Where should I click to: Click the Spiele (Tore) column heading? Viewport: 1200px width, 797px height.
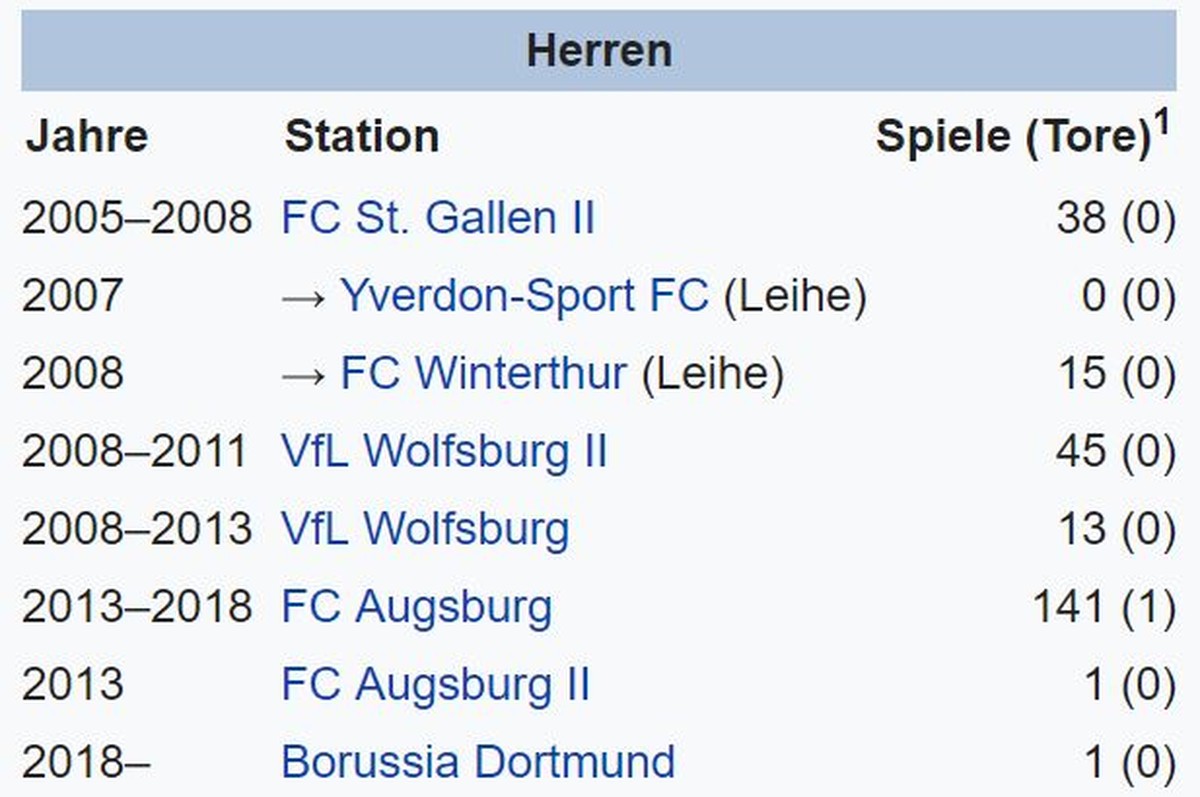pos(1014,137)
